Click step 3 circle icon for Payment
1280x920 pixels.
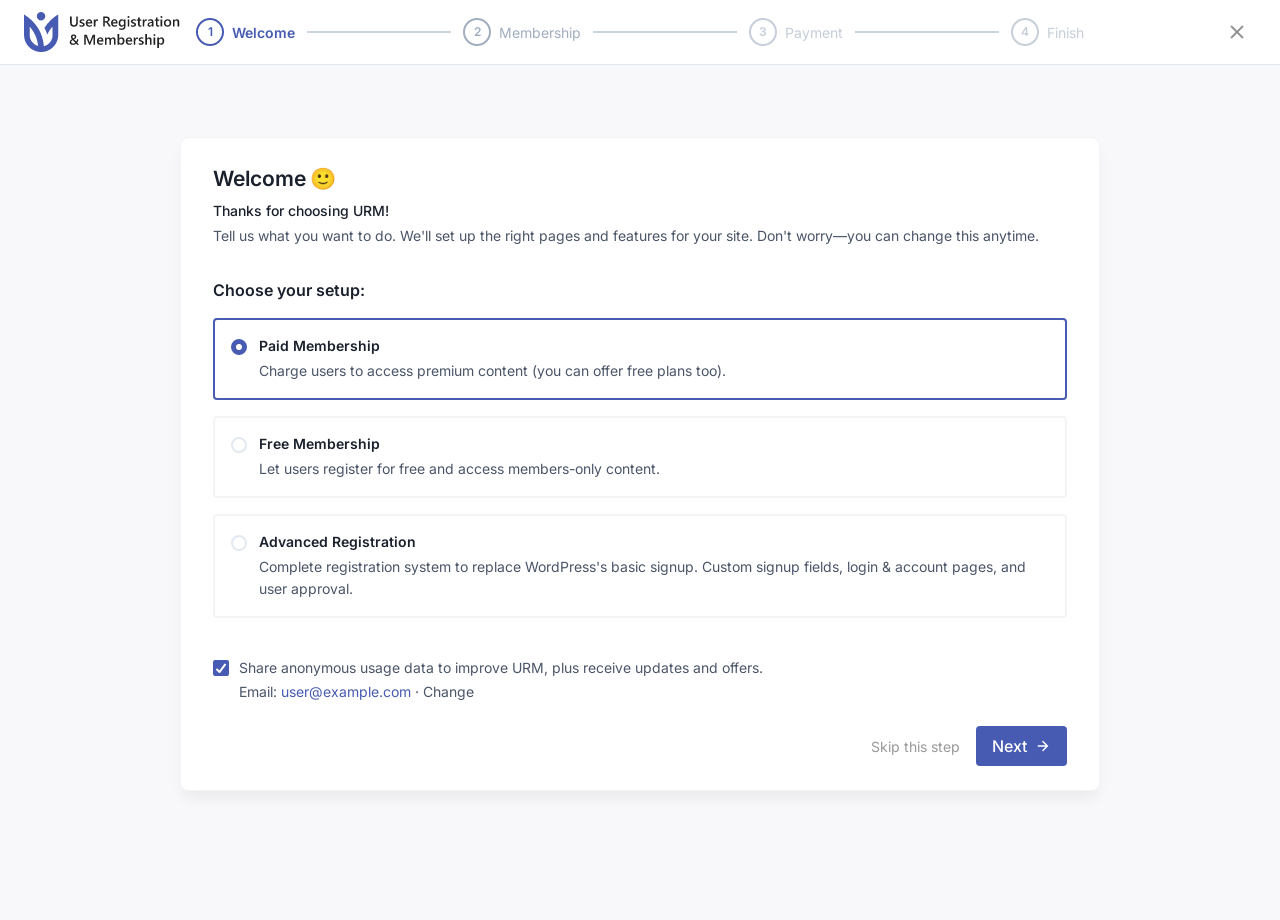click(x=763, y=32)
